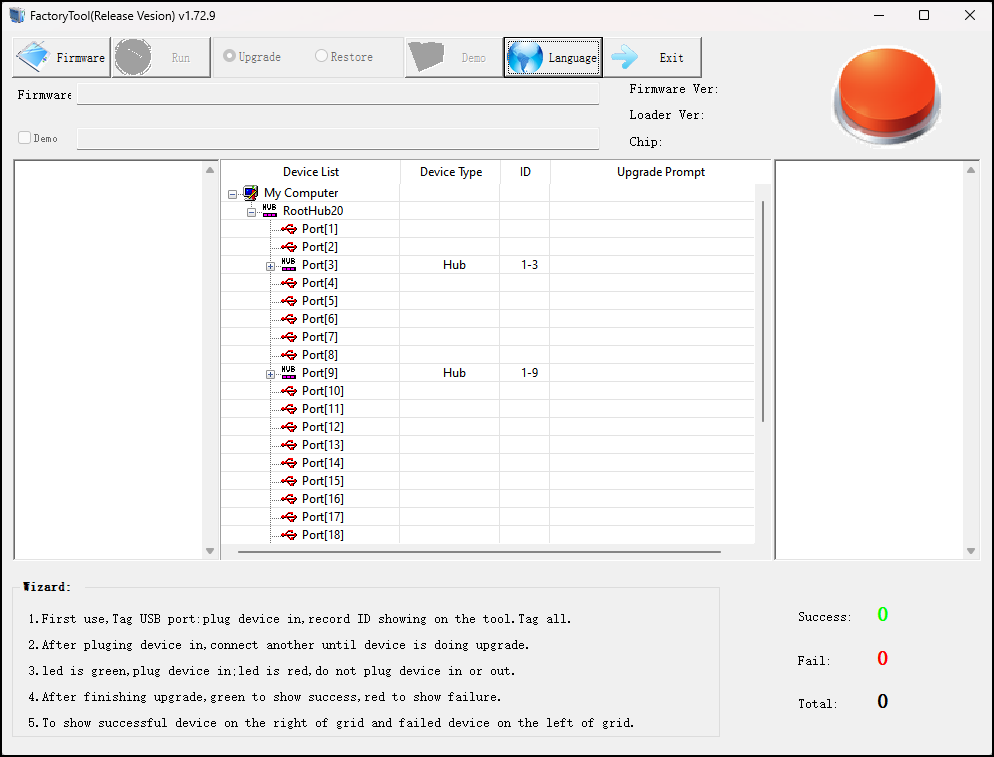
Task: Click the Exit button
Action: pos(652,57)
